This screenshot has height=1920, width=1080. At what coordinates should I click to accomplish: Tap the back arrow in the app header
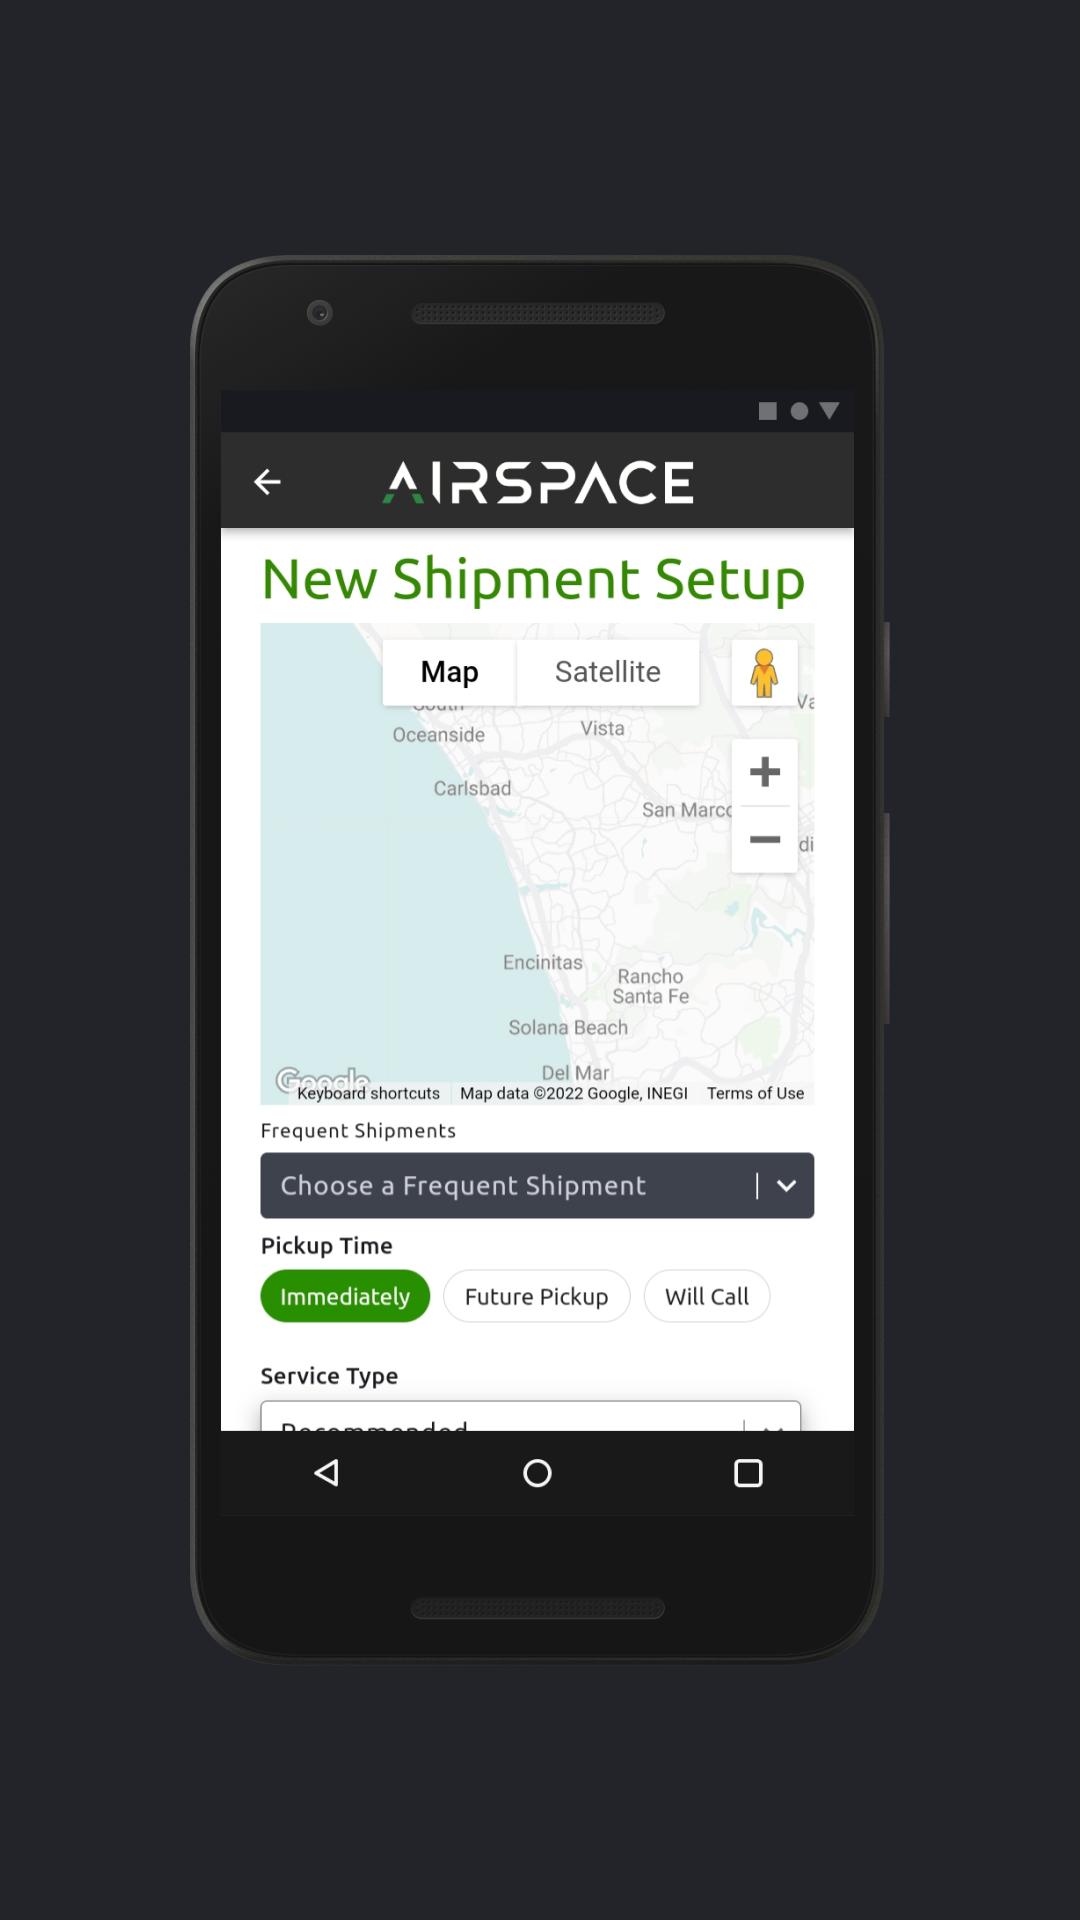pyautogui.click(x=267, y=482)
